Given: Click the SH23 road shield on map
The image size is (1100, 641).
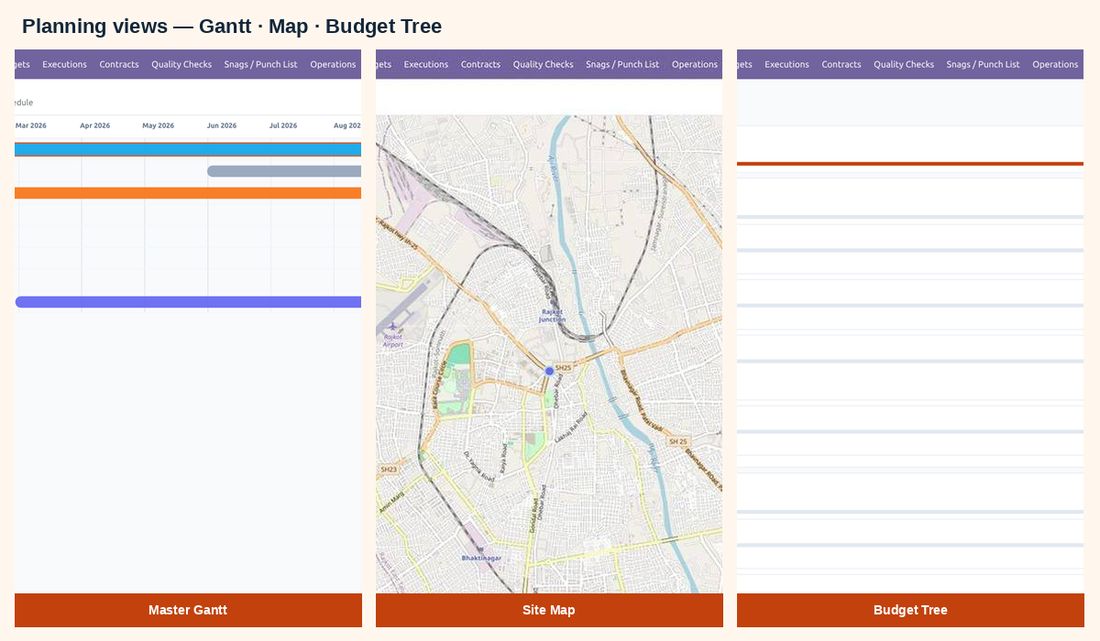Looking at the screenshot, I should coord(389,469).
